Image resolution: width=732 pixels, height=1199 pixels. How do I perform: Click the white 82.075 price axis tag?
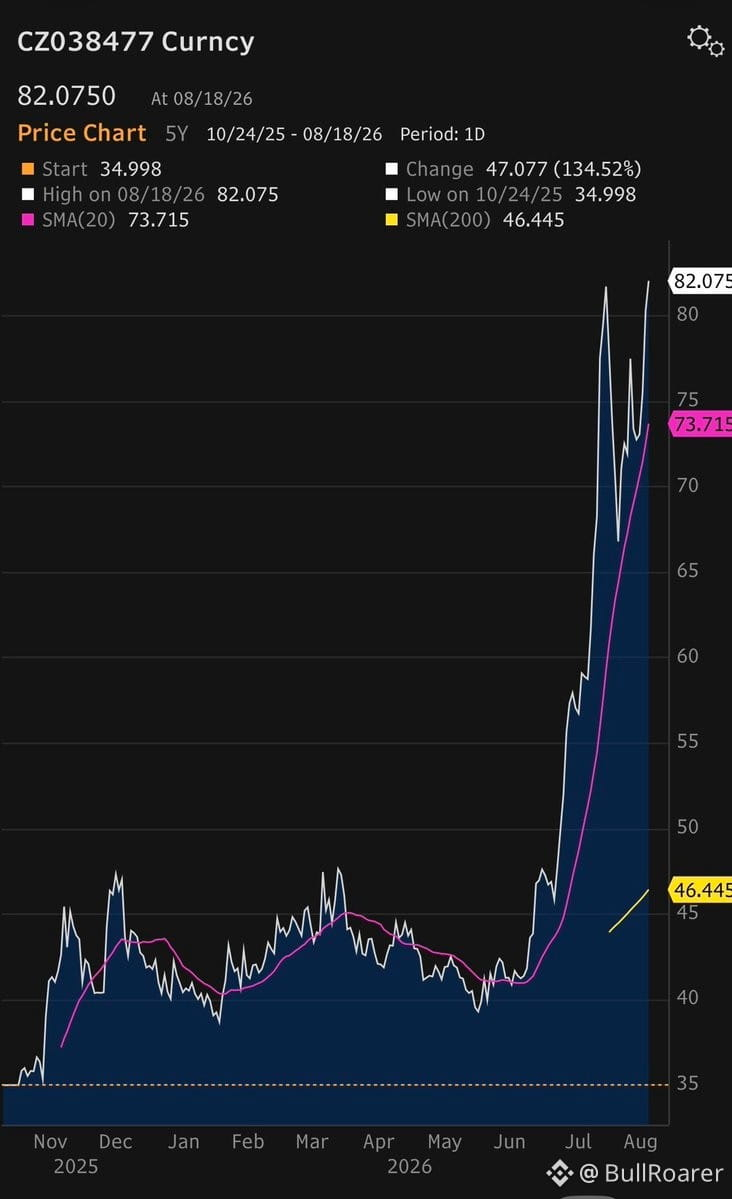[701, 281]
